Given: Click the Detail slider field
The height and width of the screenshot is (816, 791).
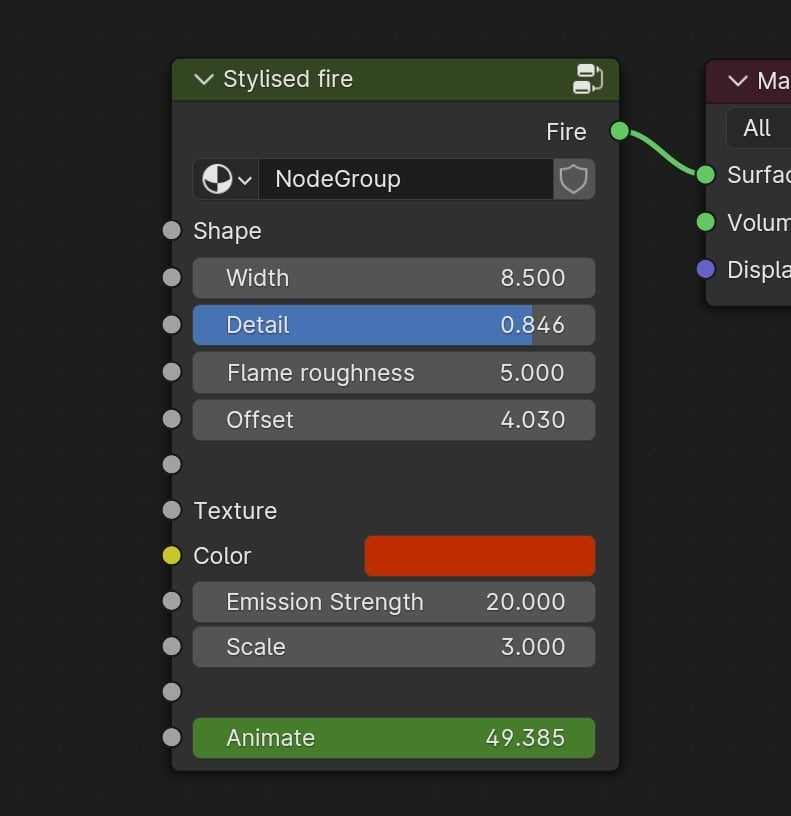Looking at the screenshot, I should click(x=393, y=325).
